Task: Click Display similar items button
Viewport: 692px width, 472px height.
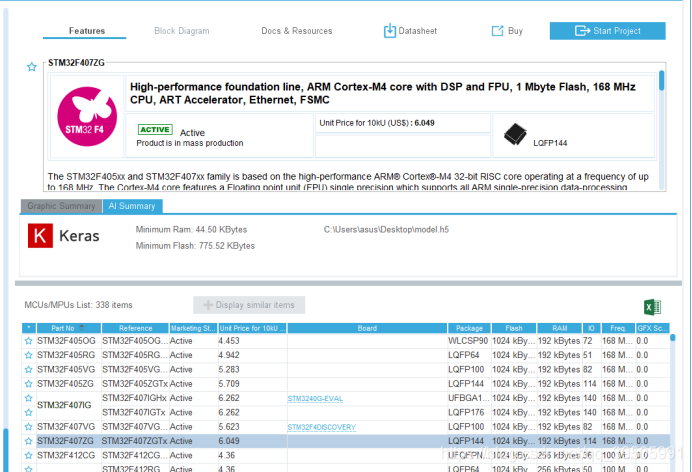Action: (249, 305)
